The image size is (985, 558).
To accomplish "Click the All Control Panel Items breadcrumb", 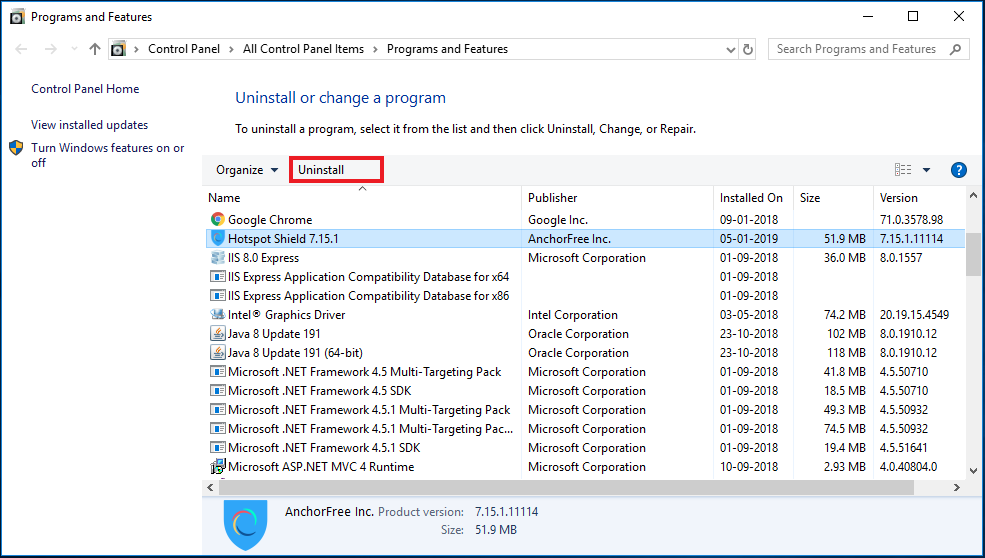I will tap(303, 49).
